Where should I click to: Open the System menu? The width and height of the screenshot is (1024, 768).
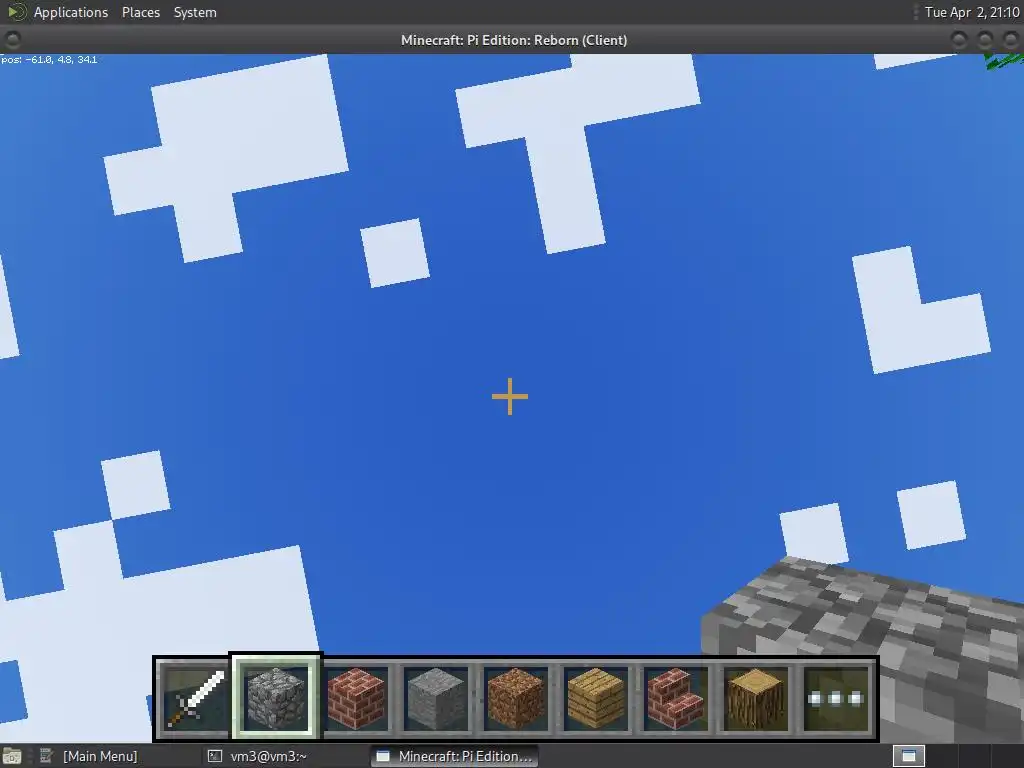195,12
